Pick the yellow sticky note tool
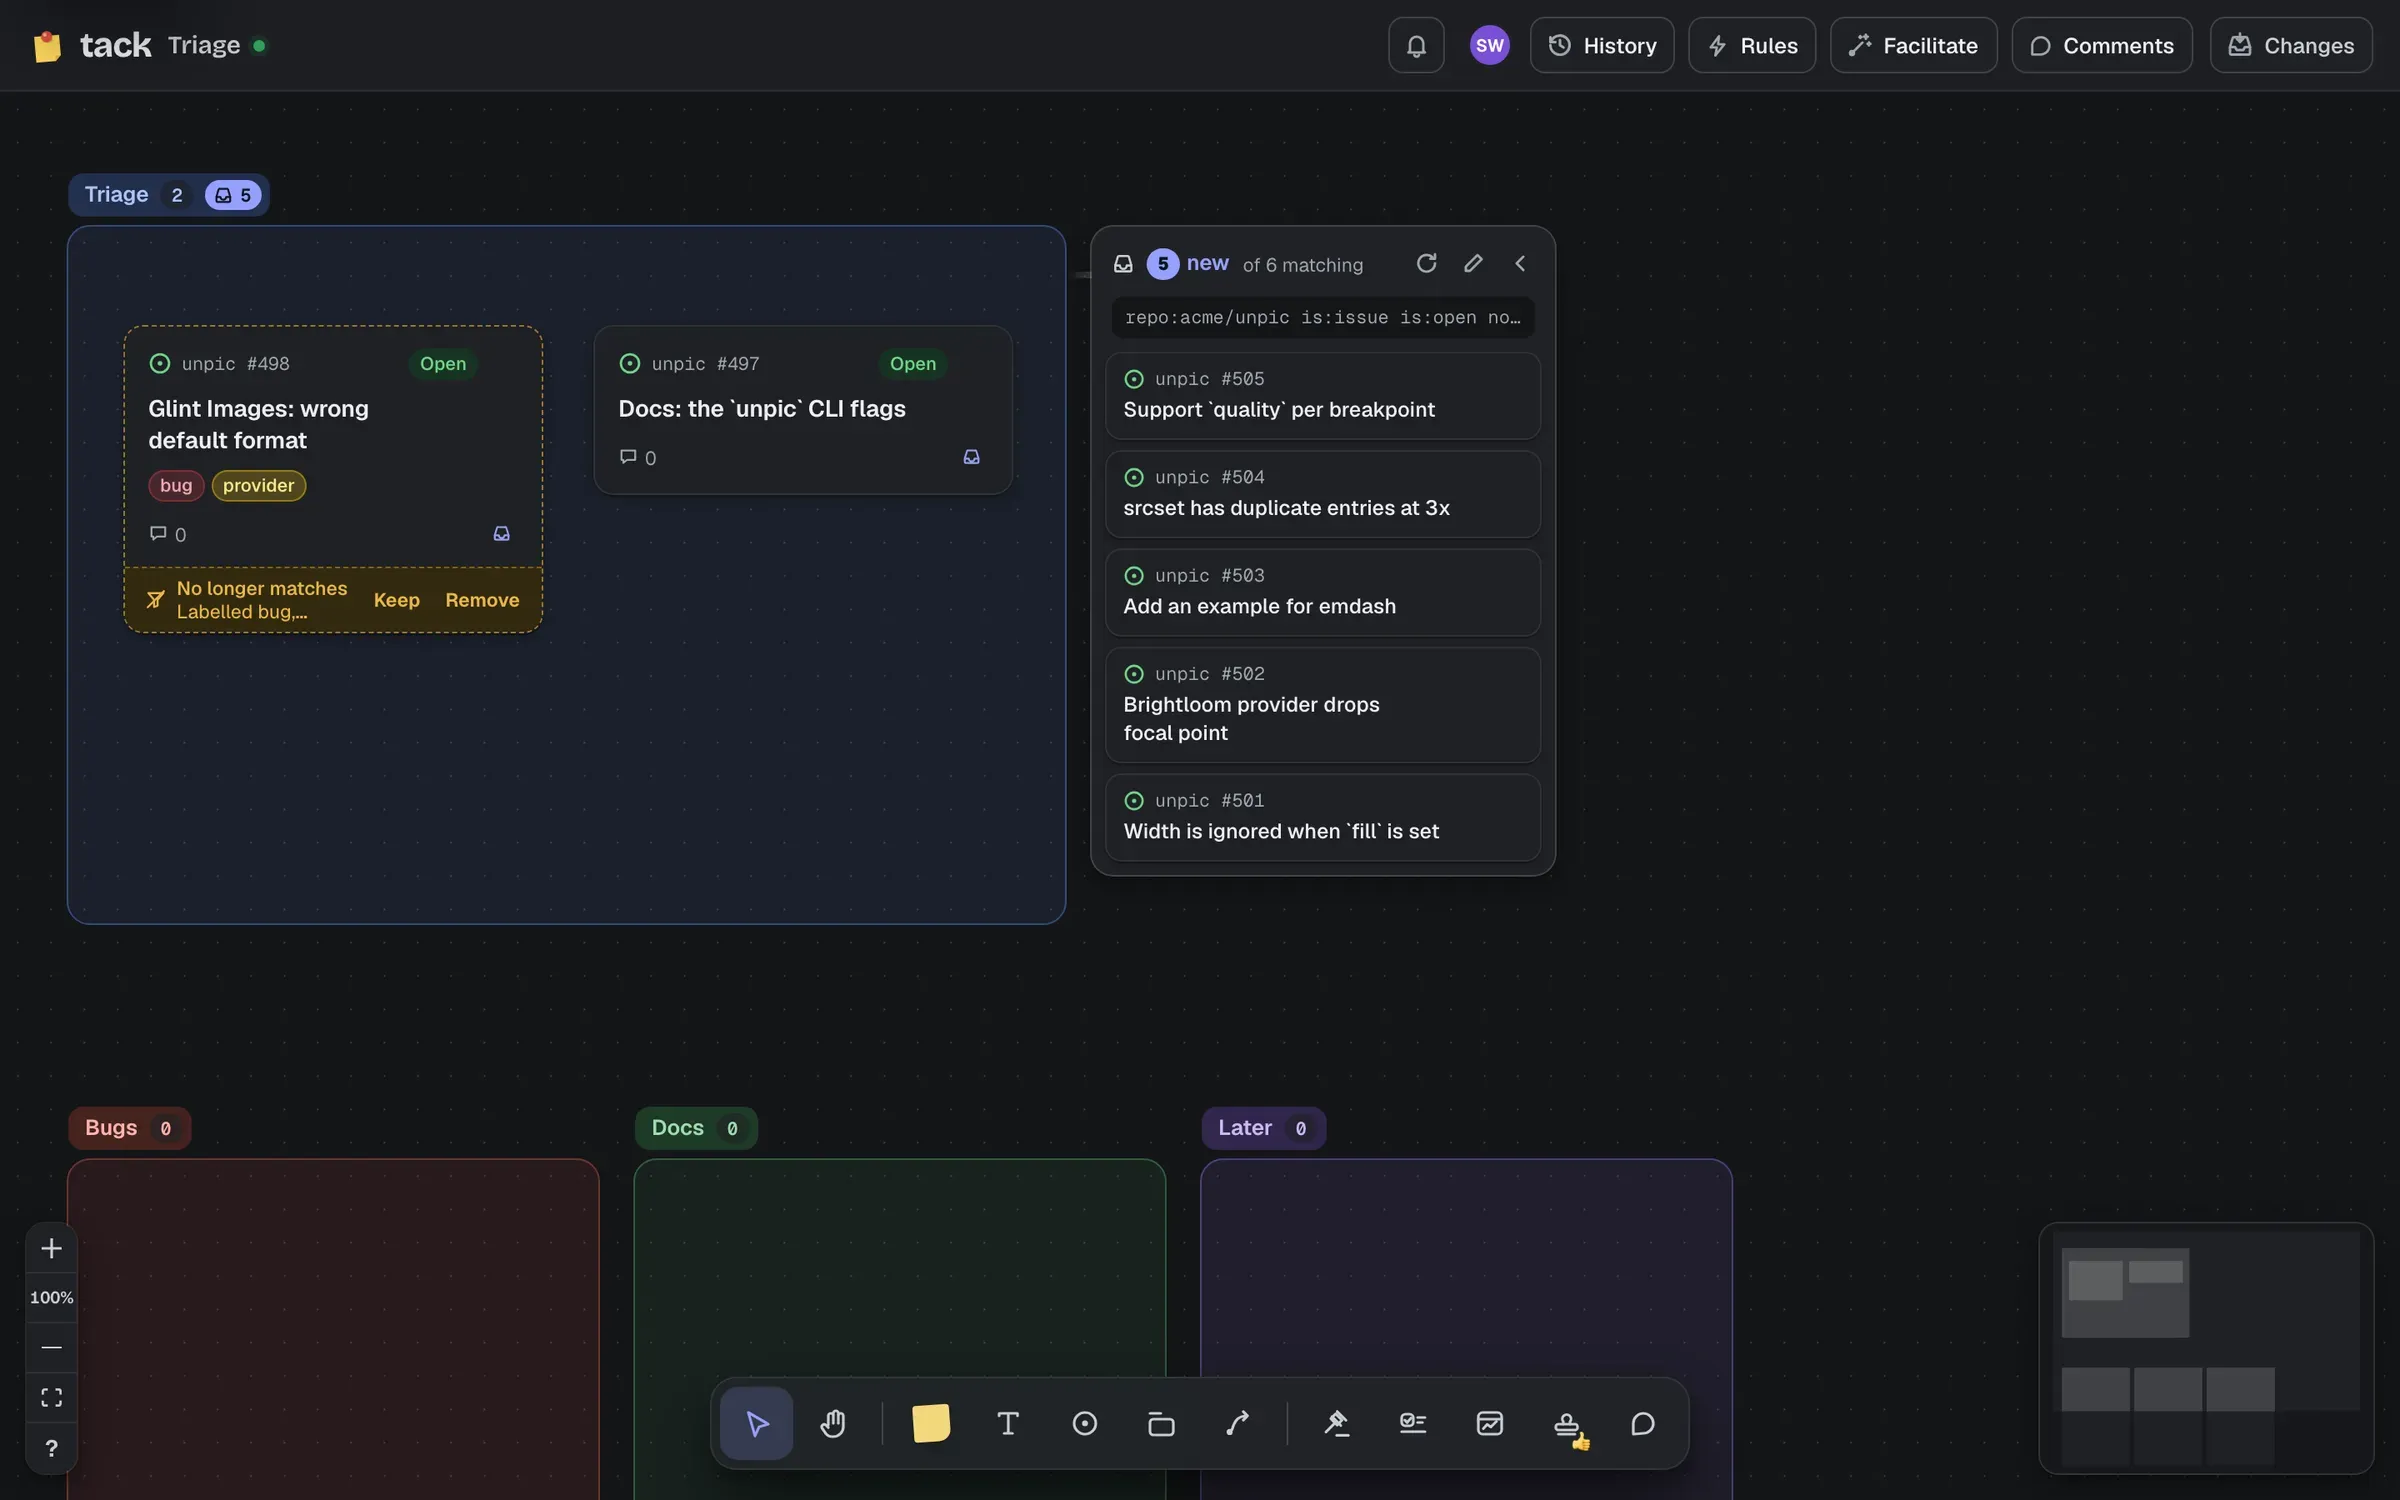This screenshot has width=2400, height=1500. coord(931,1423)
